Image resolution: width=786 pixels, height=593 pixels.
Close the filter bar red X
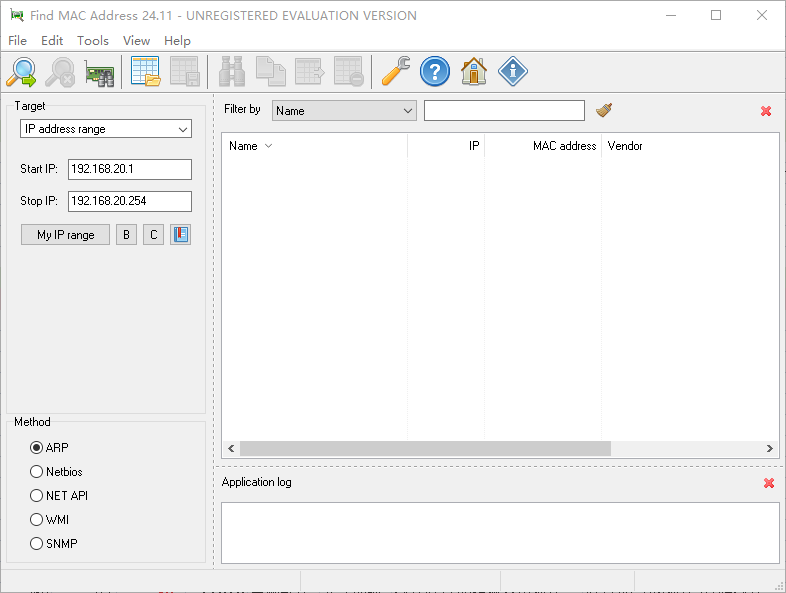pyautogui.click(x=766, y=111)
